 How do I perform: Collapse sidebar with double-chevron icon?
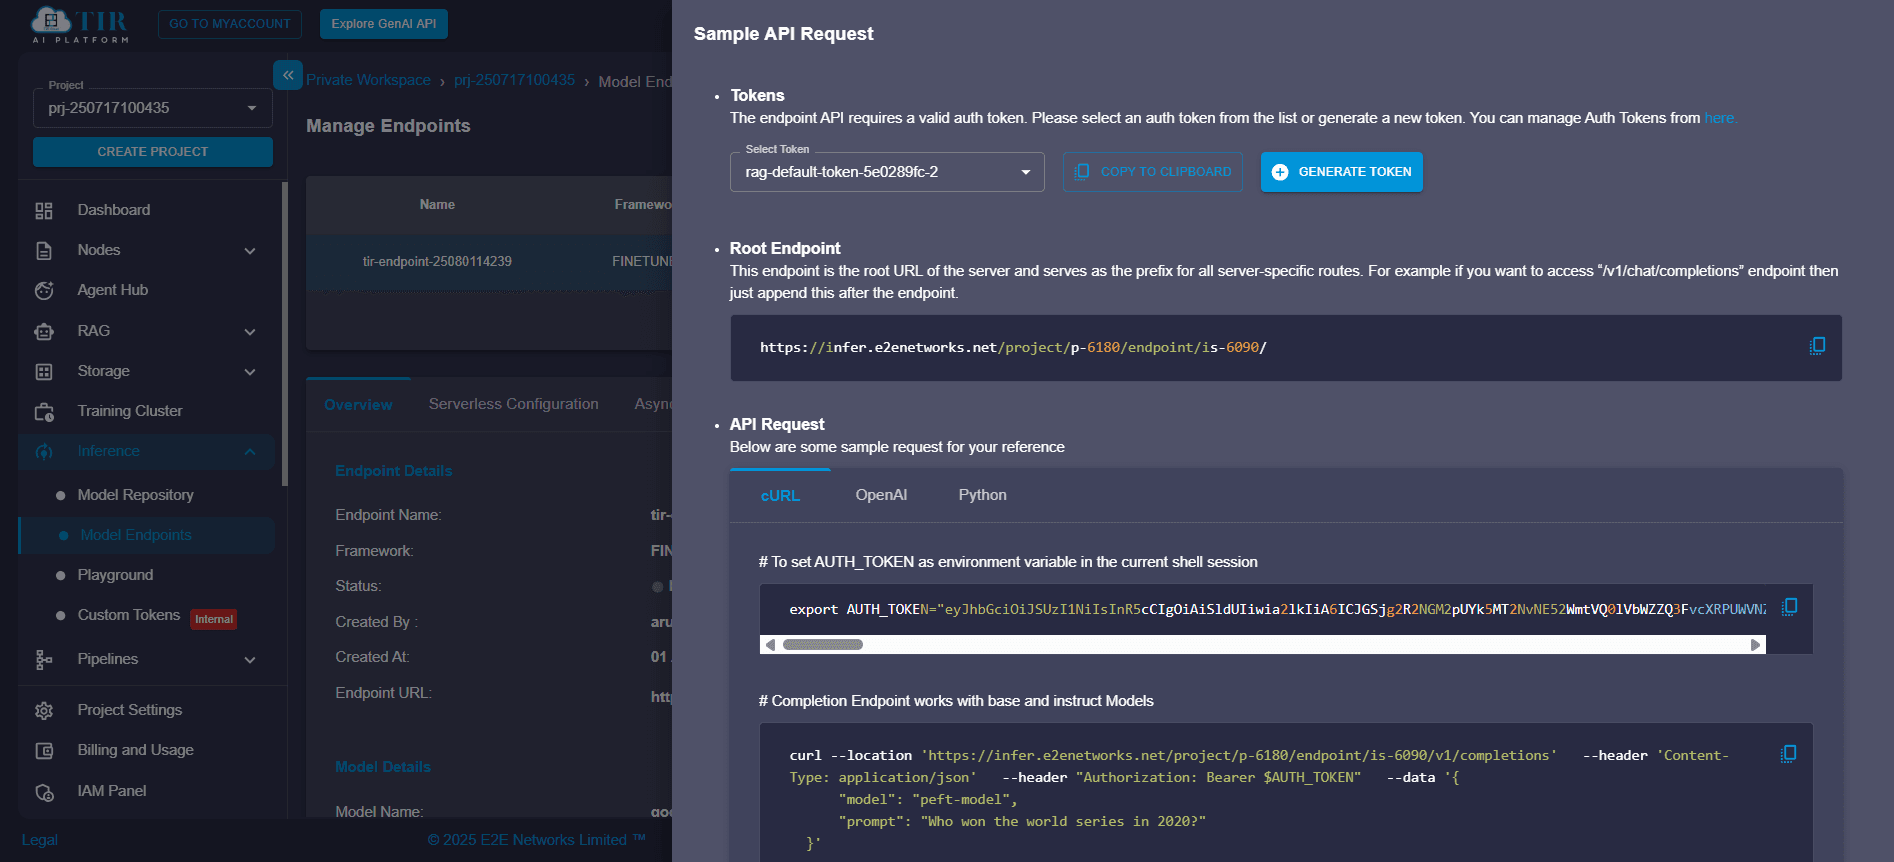click(x=288, y=75)
